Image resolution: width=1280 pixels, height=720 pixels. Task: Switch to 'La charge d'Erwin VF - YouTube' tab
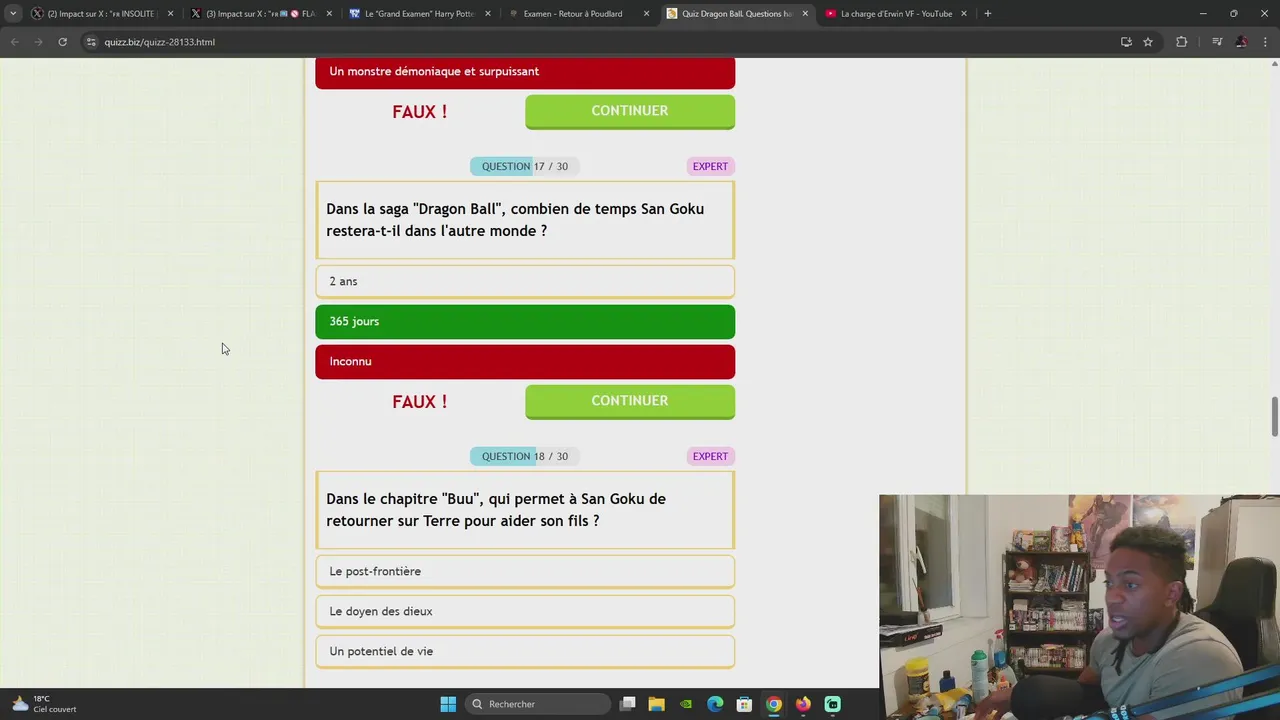coord(895,14)
